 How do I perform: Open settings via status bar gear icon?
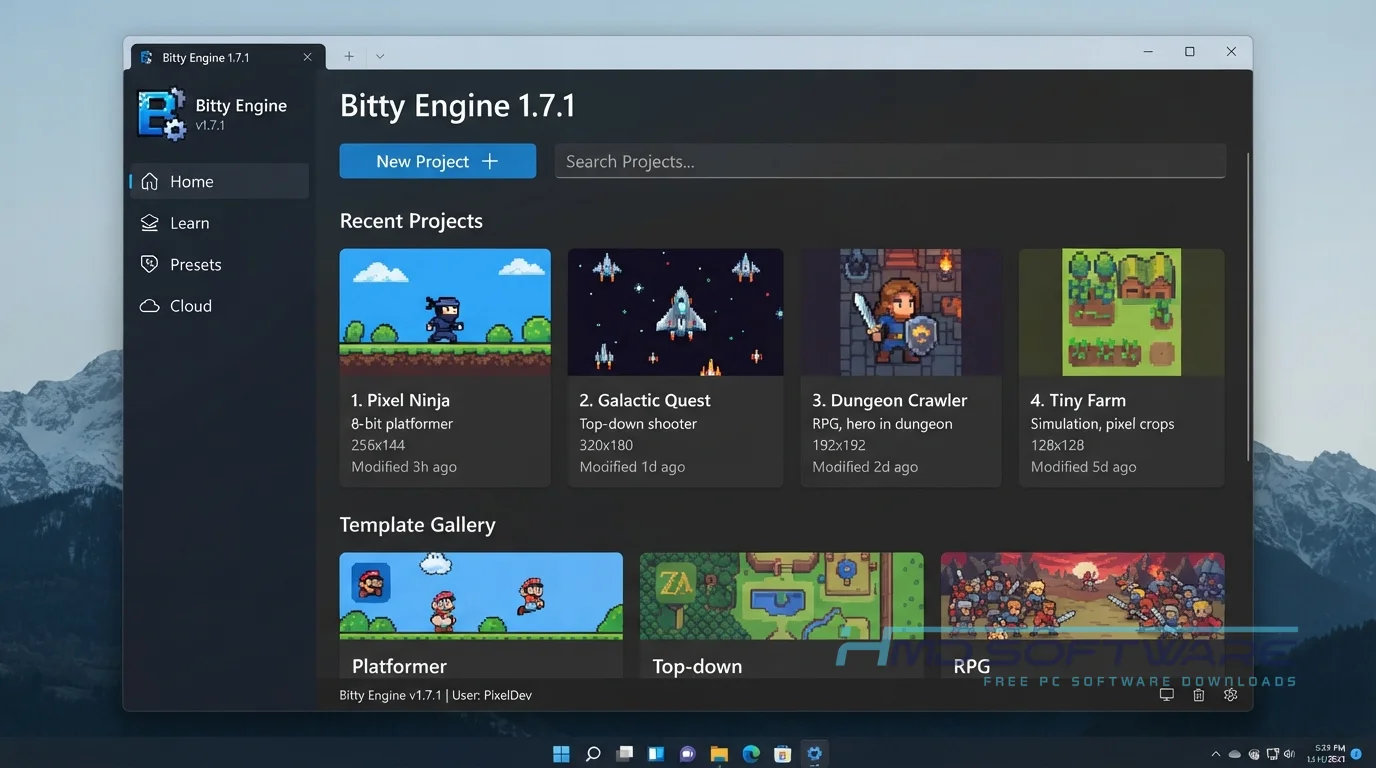tap(1230, 695)
